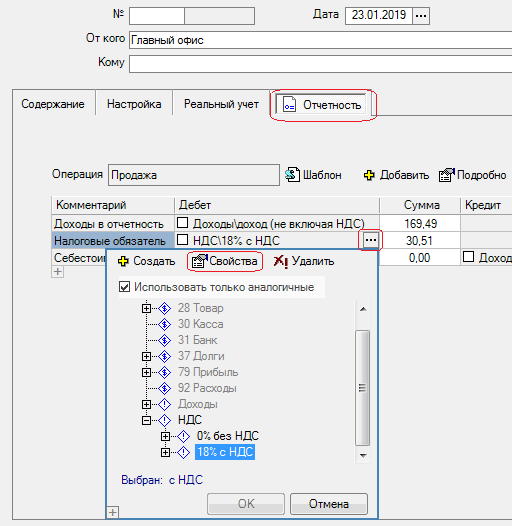
Task: Click the Отмена button
Action: (329, 504)
